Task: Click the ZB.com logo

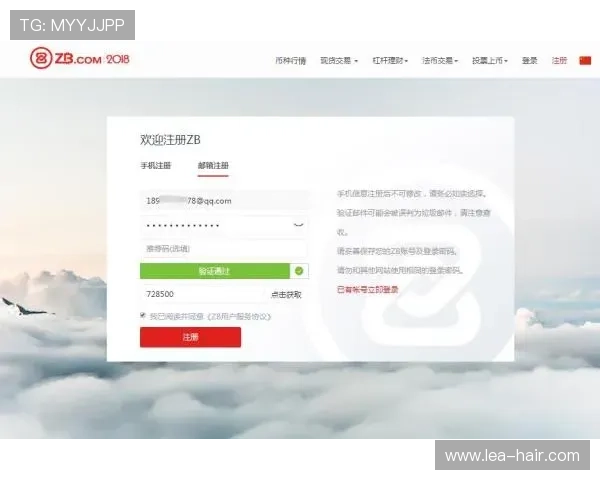Action: coord(80,59)
